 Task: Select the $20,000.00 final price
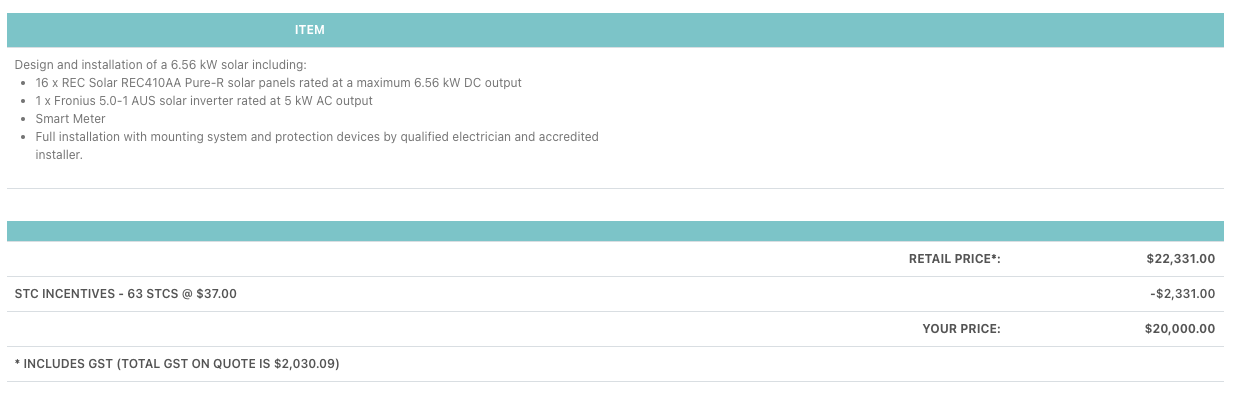pos(1180,329)
